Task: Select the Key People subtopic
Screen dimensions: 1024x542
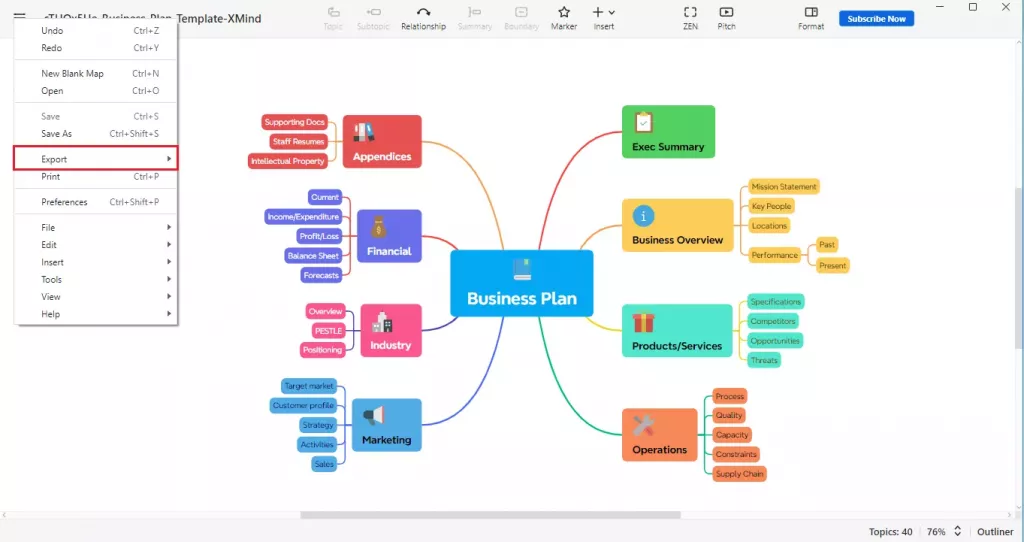Action: tap(771, 206)
